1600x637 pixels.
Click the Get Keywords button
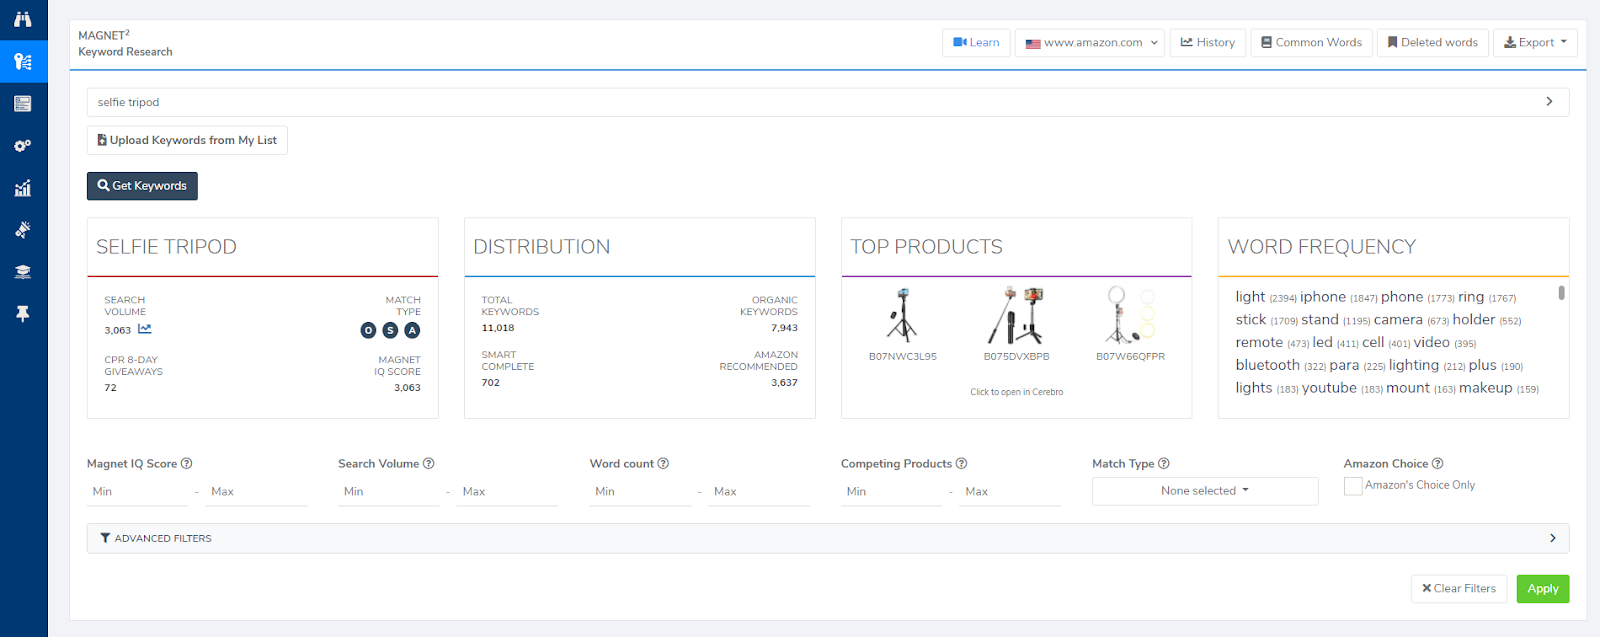(142, 186)
